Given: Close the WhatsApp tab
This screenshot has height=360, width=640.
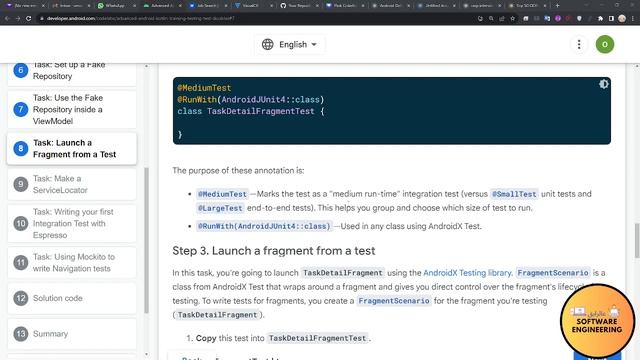Looking at the screenshot, I should 135,6.
